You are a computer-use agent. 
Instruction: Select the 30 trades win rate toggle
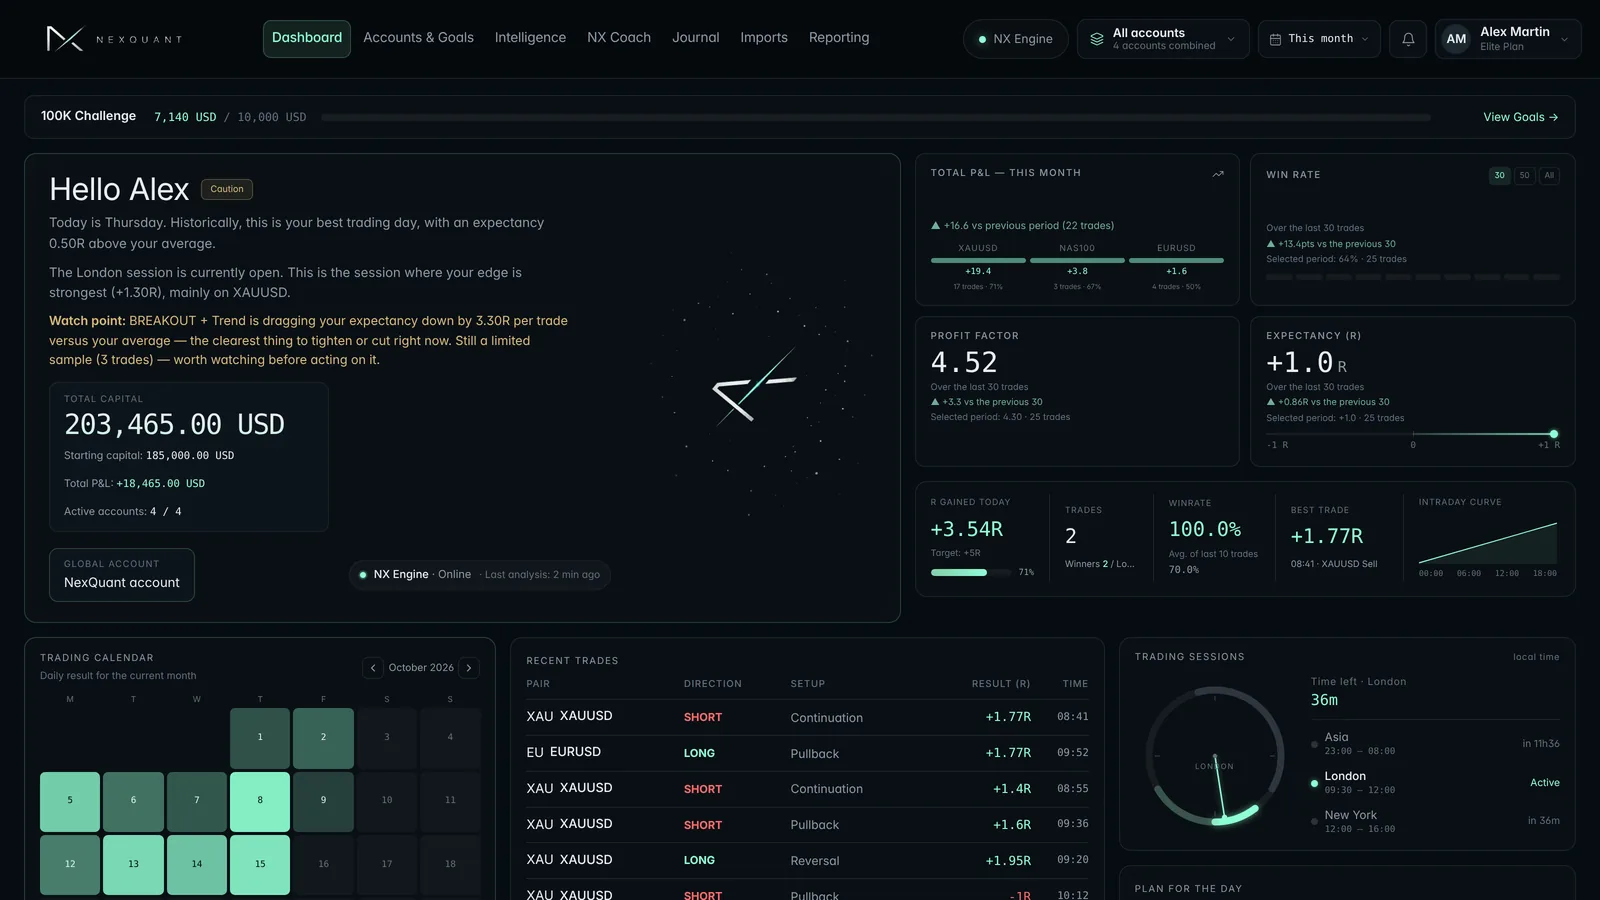point(1499,175)
